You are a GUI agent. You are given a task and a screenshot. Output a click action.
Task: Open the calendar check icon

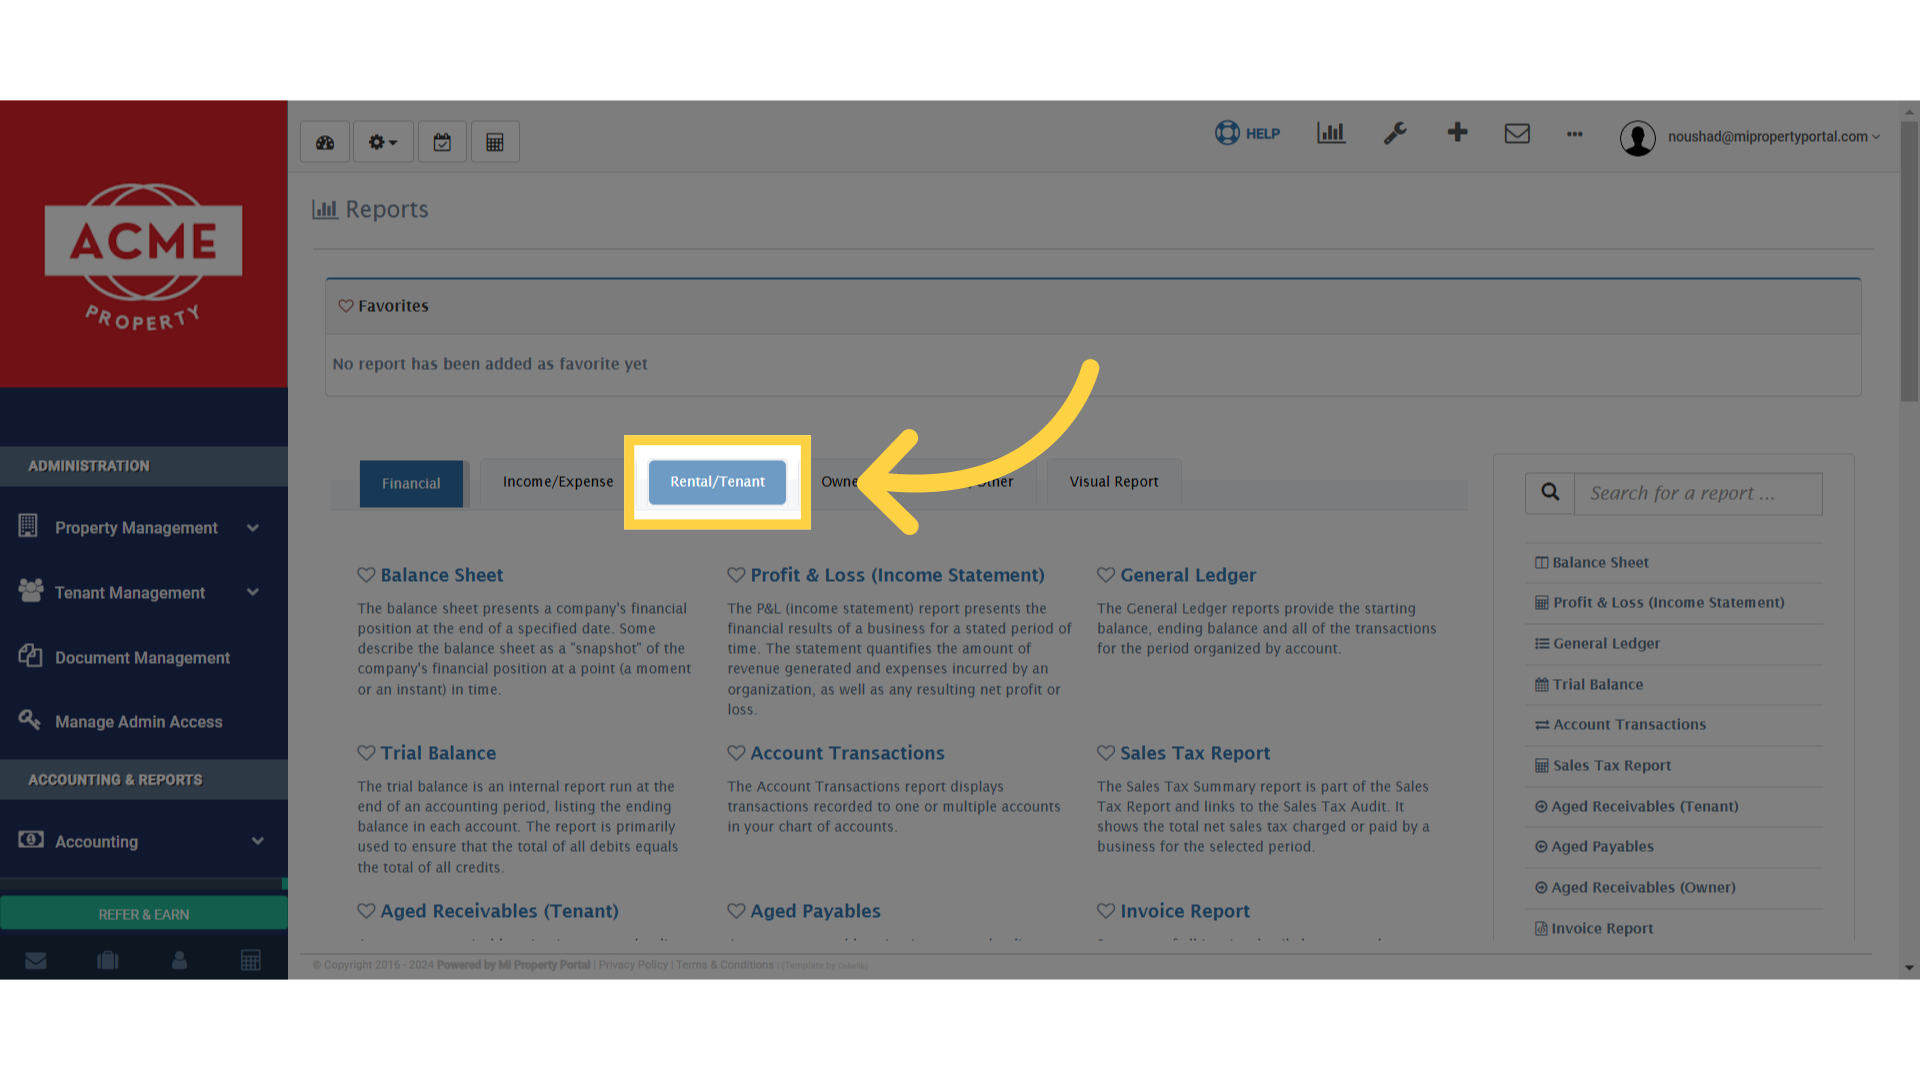(442, 142)
